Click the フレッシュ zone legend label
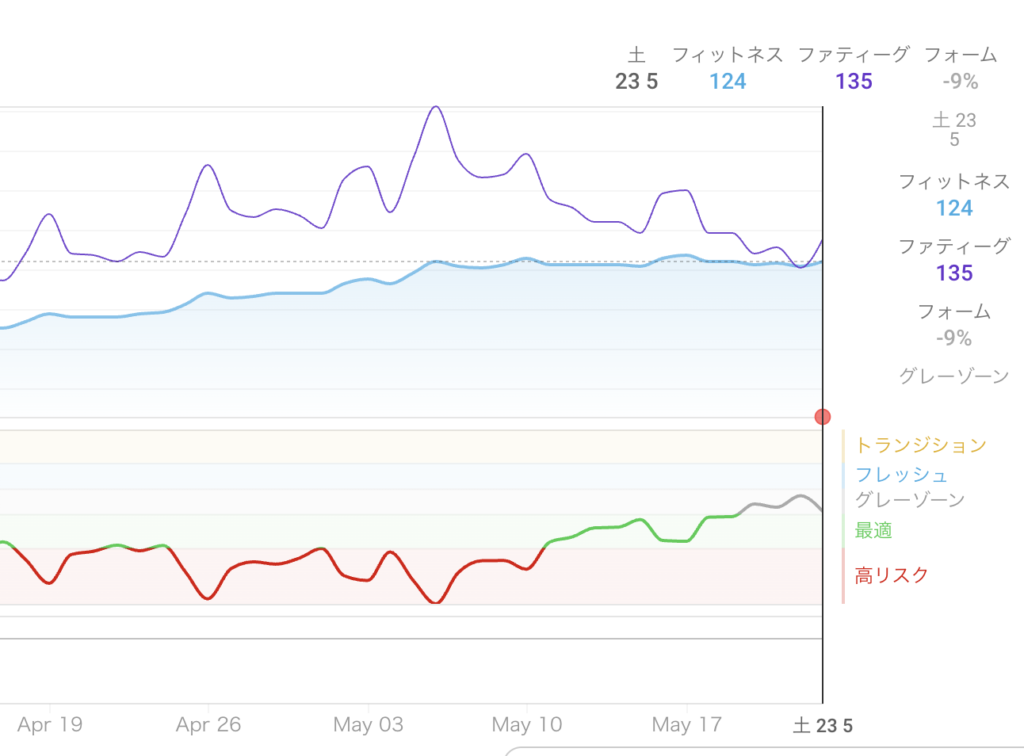 point(901,475)
